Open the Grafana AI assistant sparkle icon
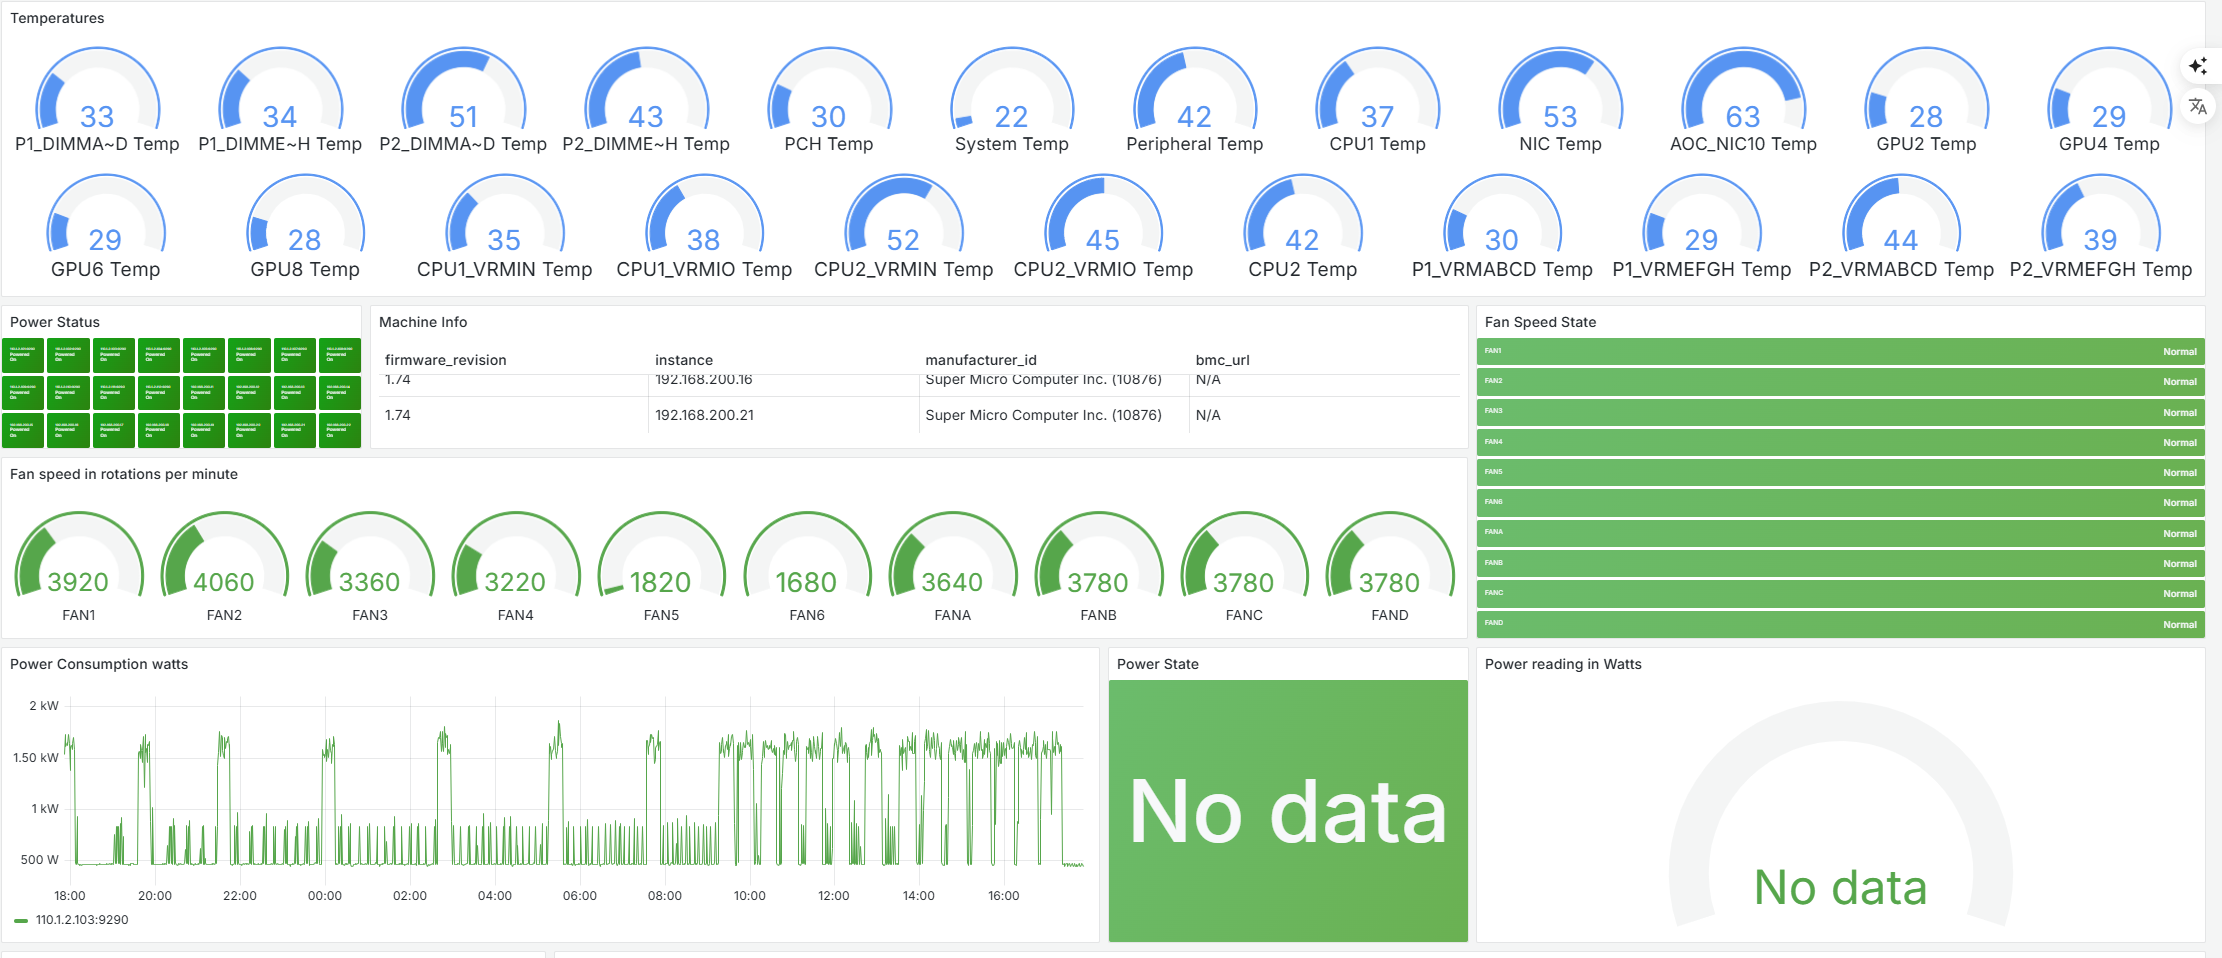This screenshot has width=2222, height=958. tap(2197, 65)
